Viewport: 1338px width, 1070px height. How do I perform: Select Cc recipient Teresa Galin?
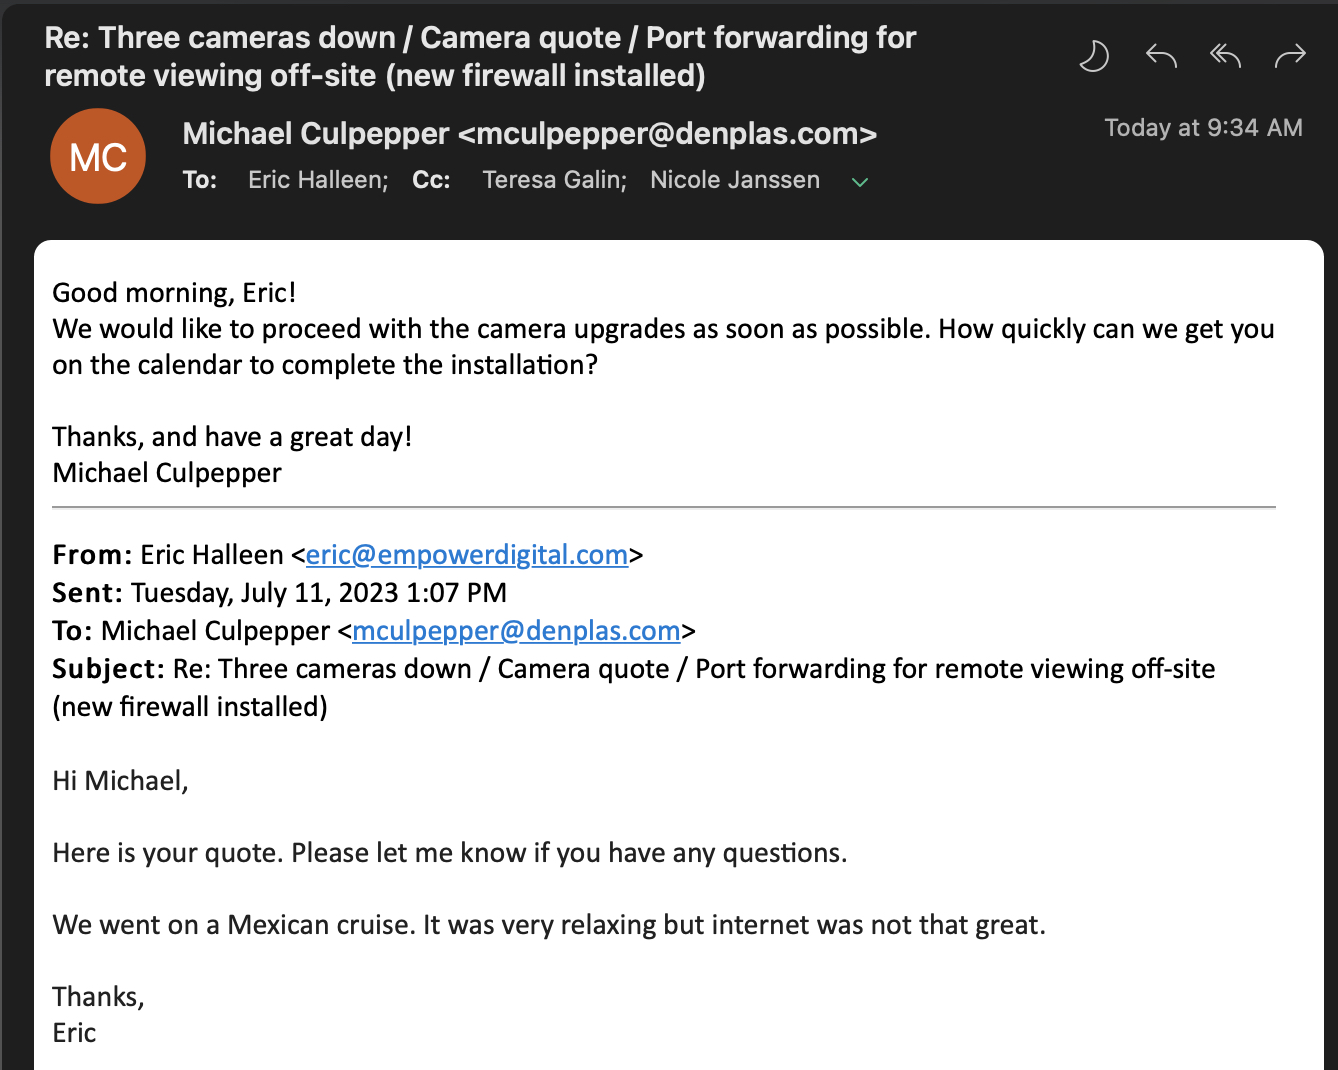(554, 180)
